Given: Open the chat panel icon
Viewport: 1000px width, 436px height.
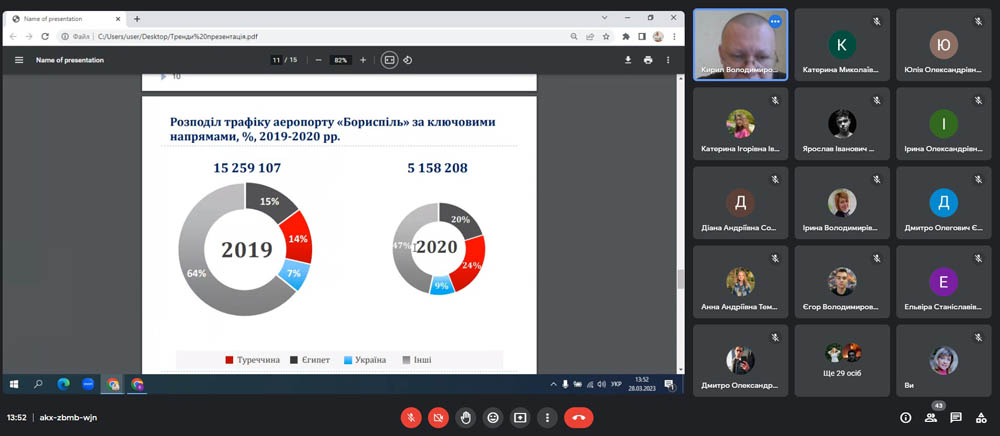Looking at the screenshot, I should 956,417.
